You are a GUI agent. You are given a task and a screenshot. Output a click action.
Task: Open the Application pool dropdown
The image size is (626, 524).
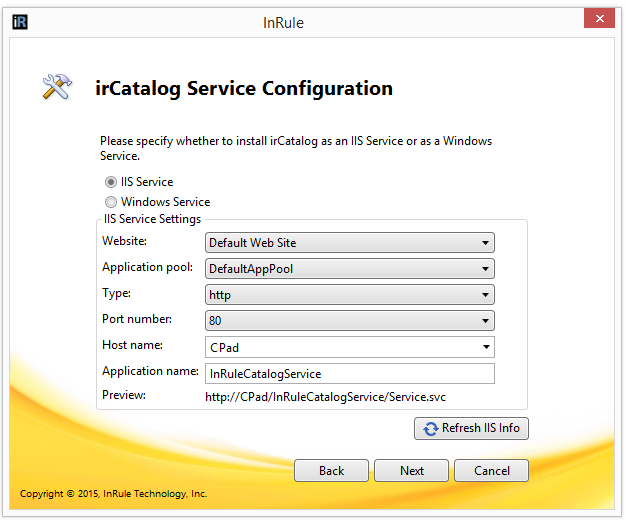[x=350, y=269]
